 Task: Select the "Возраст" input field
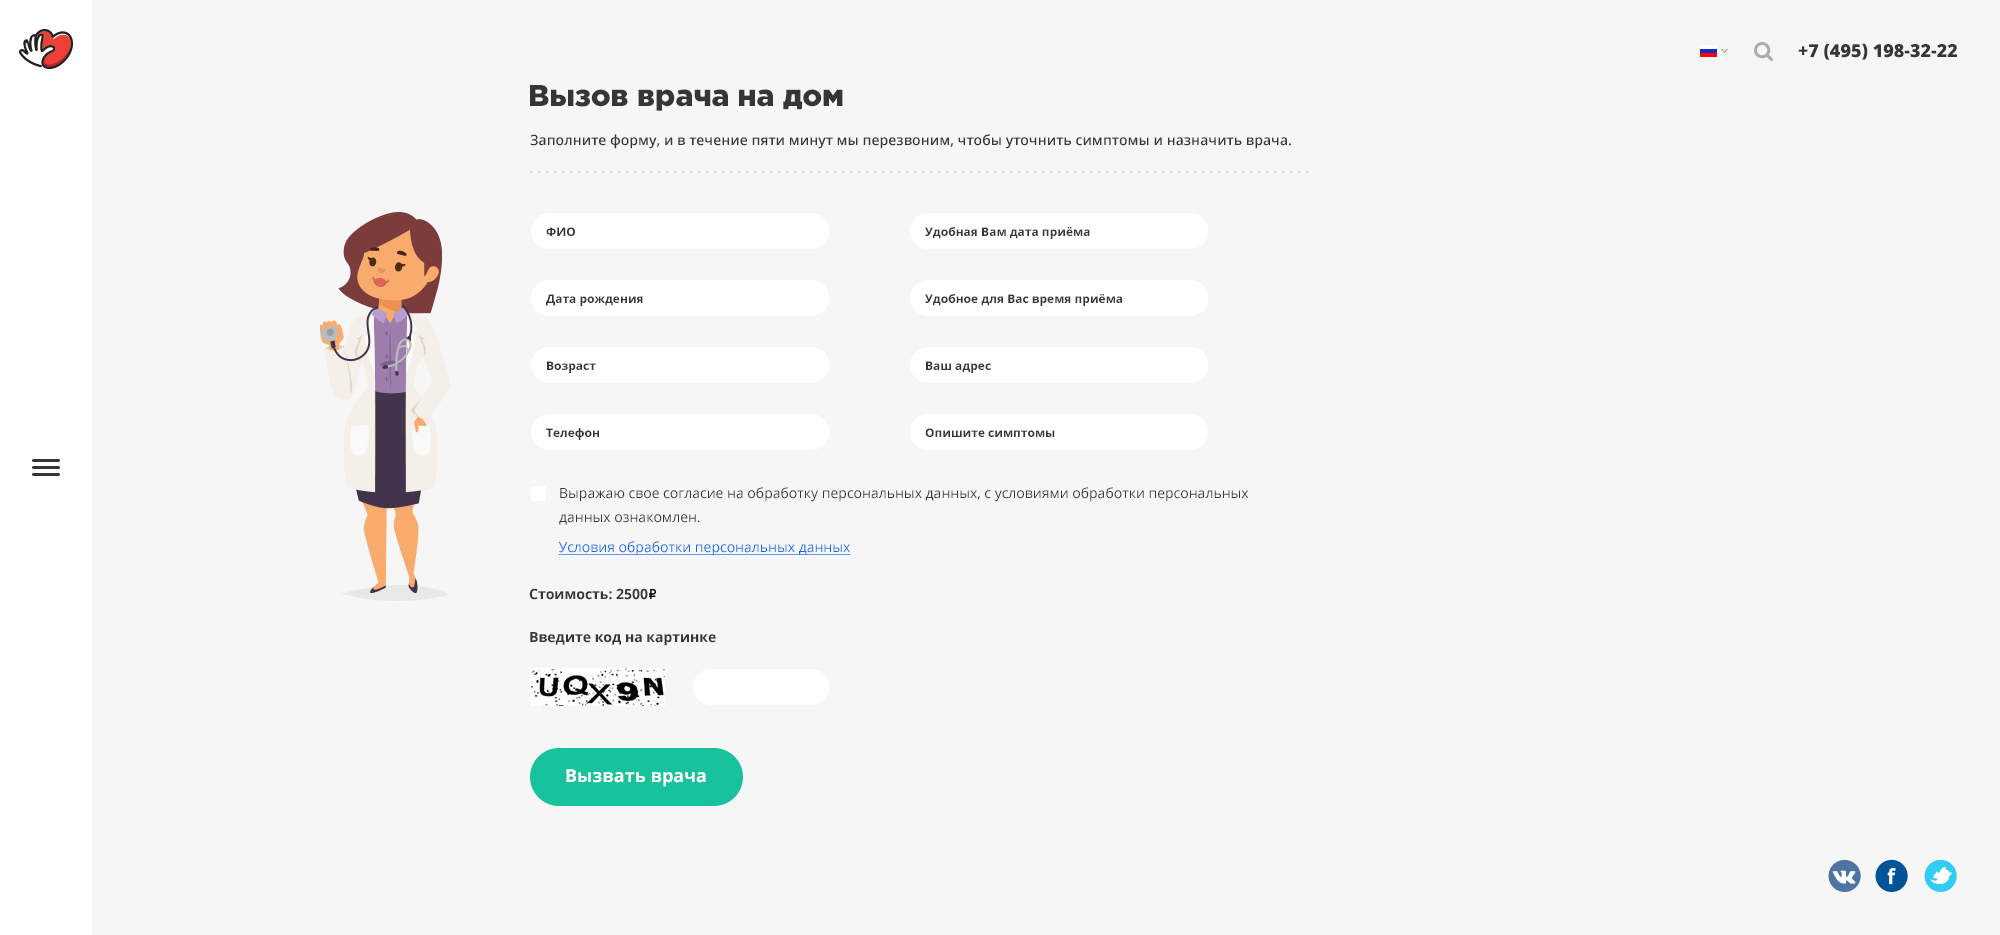tap(680, 365)
